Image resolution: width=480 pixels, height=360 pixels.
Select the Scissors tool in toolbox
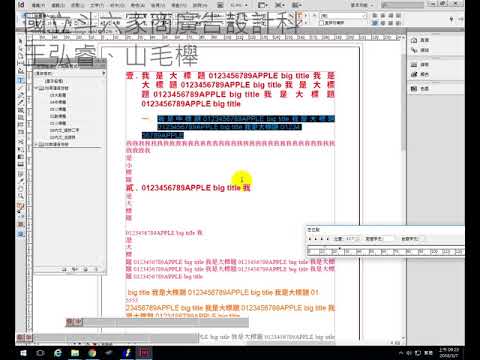coord(21,142)
